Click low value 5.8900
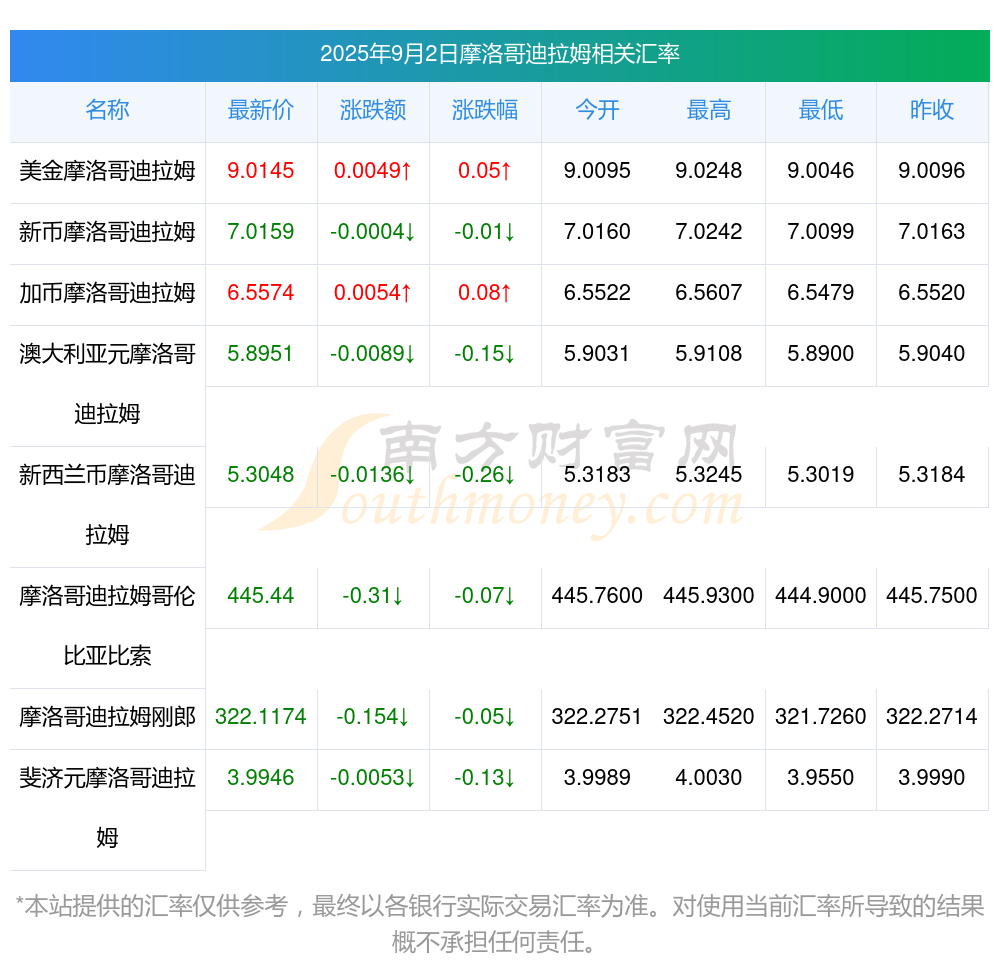1000x973 pixels. [x=821, y=353]
